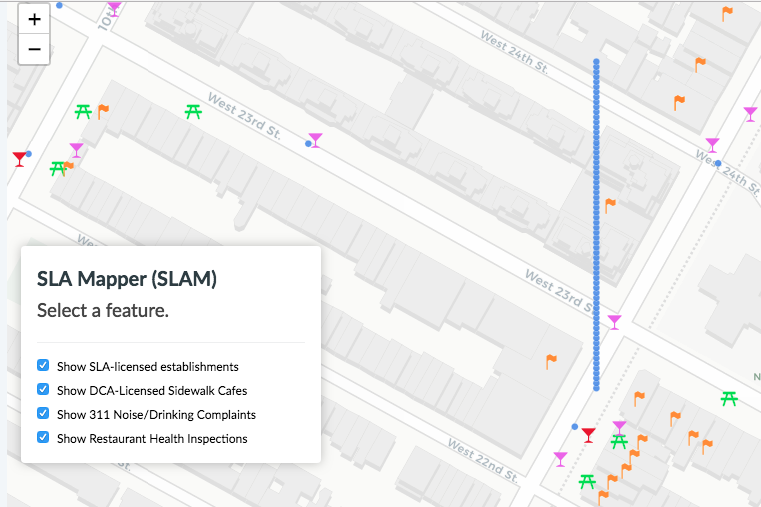Screen dimensions: 761x507
Task: Click the red cocktail glass near West 22nd St.
Action: click(589, 435)
